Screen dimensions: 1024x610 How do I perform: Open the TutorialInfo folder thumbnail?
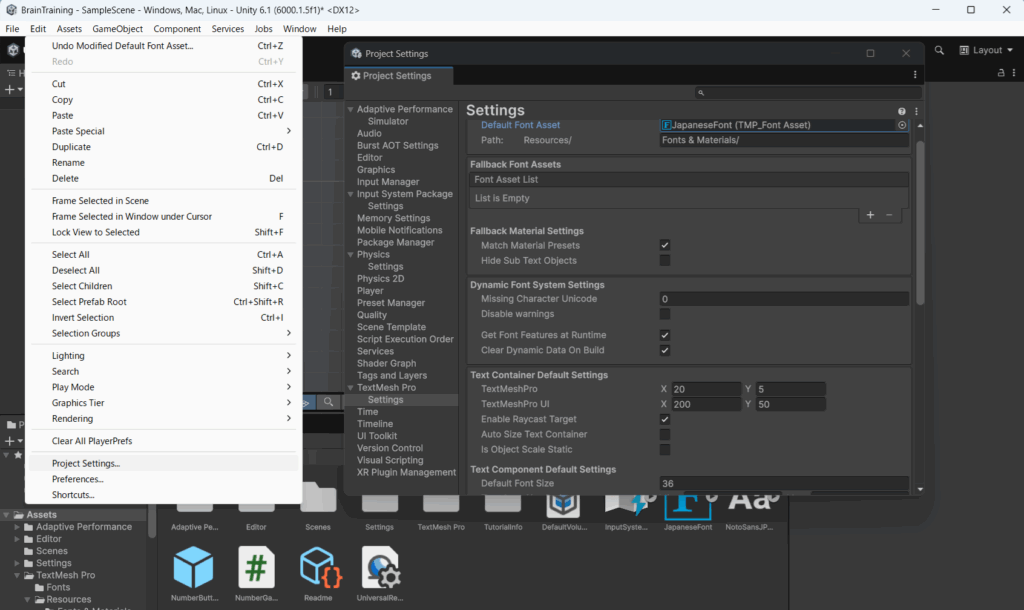pos(503,504)
